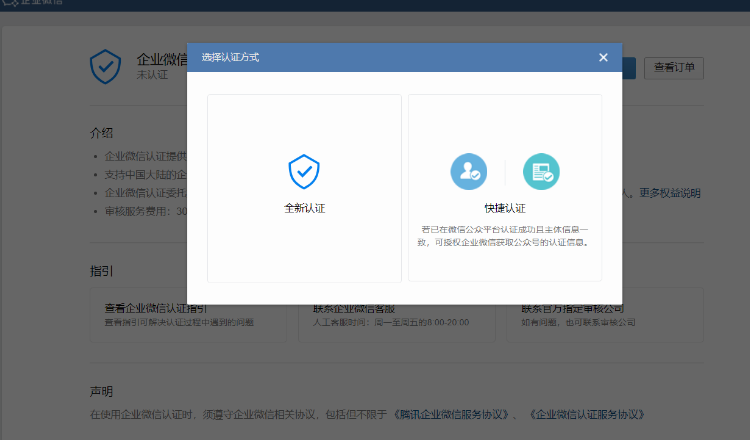750x440 pixels.
Task: Click the shield icon beside 企业微信 未认证
Action: pos(105,67)
